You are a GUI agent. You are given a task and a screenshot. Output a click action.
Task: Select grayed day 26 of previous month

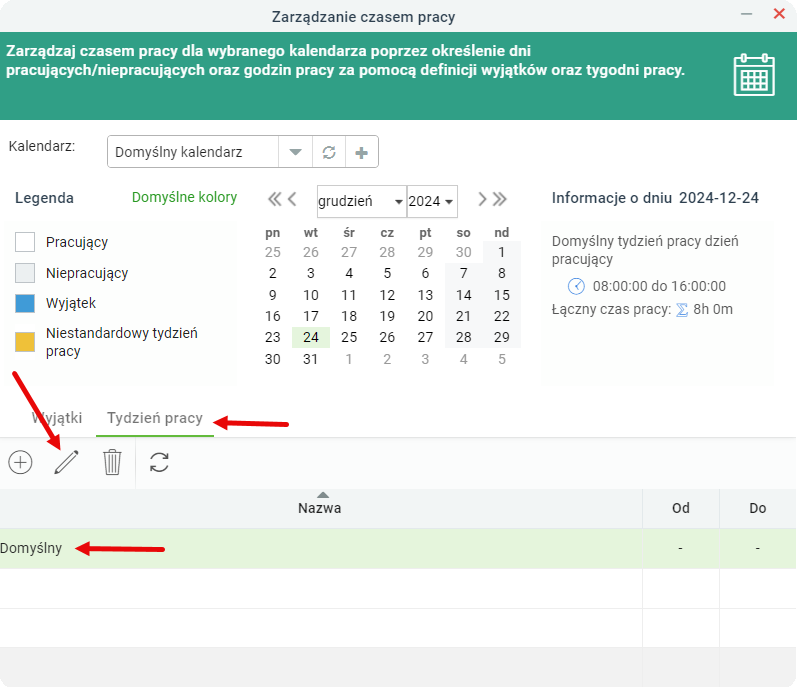[x=311, y=252]
